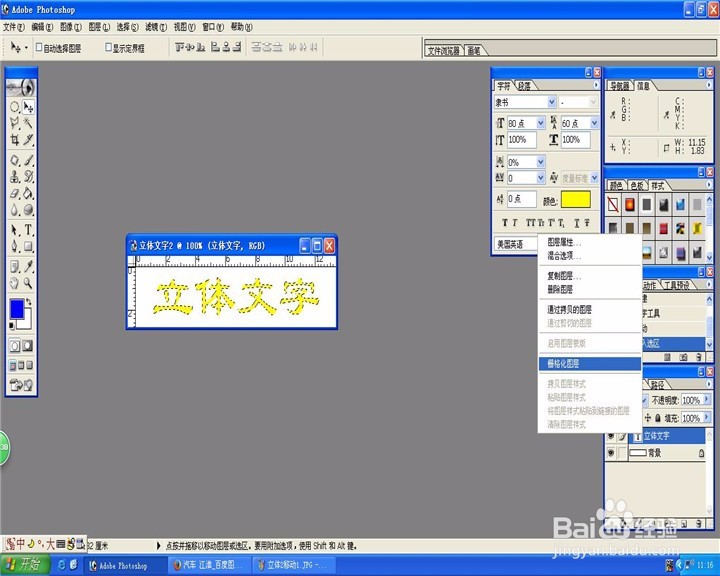This screenshot has height=576, width=720.
Task: Toggle visibility eye of 背景 layer
Action: point(611,453)
